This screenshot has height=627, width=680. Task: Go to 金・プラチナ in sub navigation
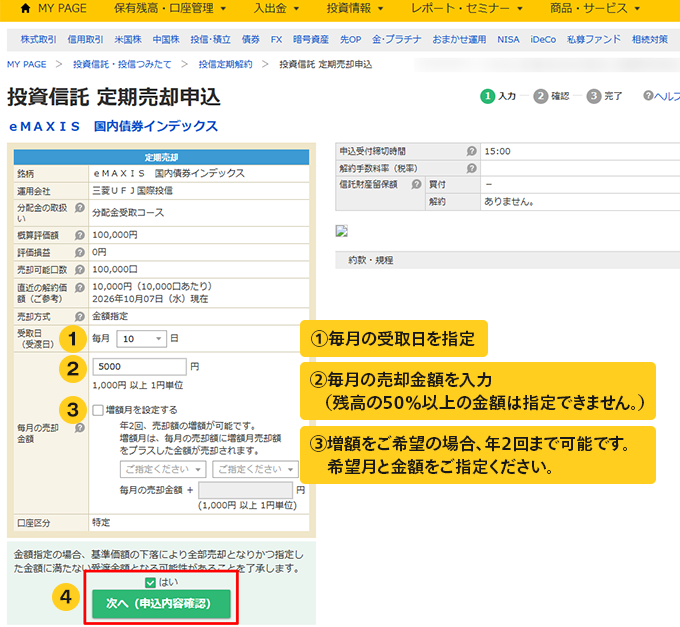(x=396, y=39)
